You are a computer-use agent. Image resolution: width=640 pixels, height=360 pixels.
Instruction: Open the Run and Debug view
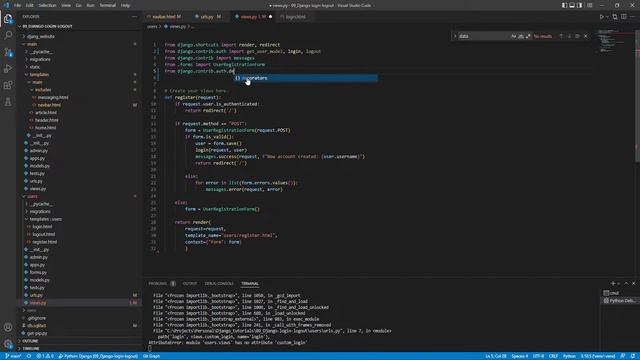tap(8, 69)
